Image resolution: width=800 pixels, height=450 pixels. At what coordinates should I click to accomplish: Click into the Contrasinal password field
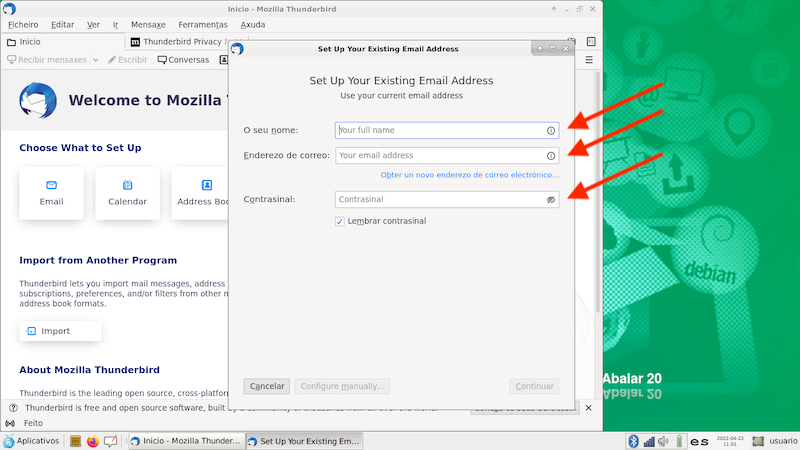tap(438, 200)
